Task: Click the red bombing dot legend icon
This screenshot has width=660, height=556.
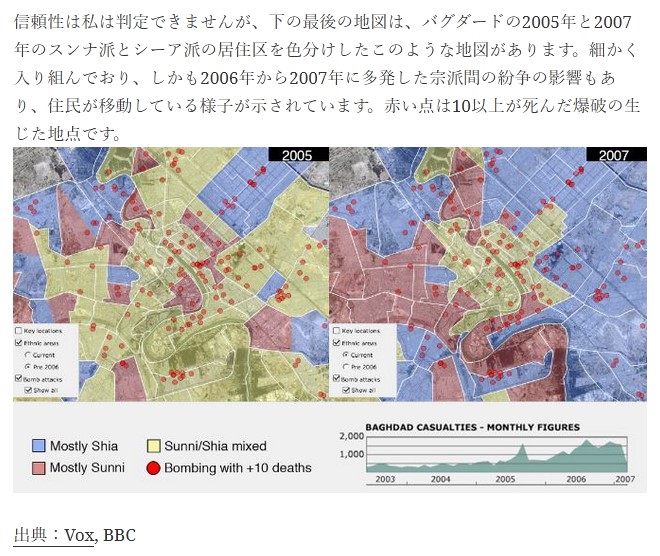Action: tap(153, 467)
